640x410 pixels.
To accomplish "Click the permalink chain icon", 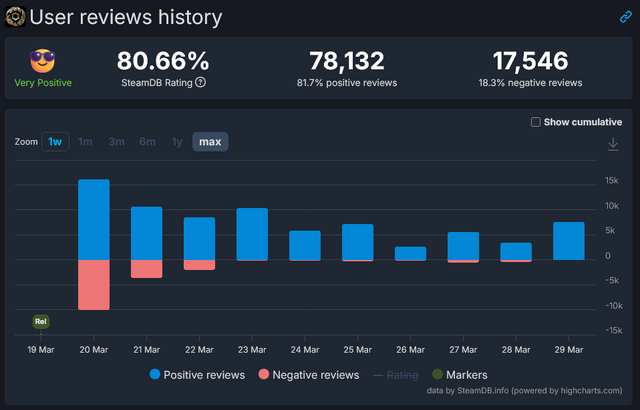I will (x=625, y=17).
